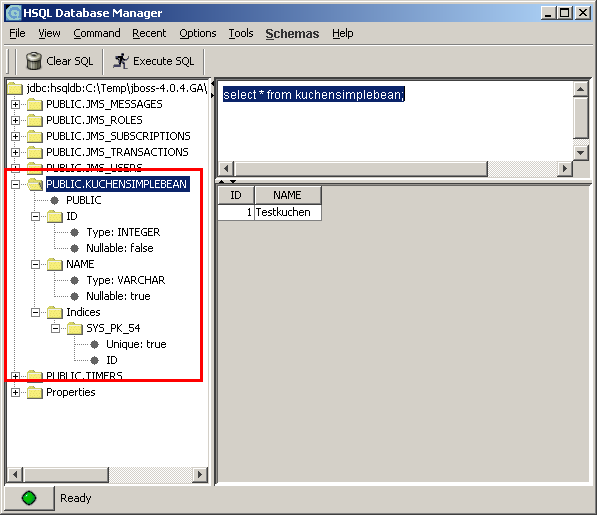
Task: Select the PUBLIC schema leaf entry
Action: 84,200
